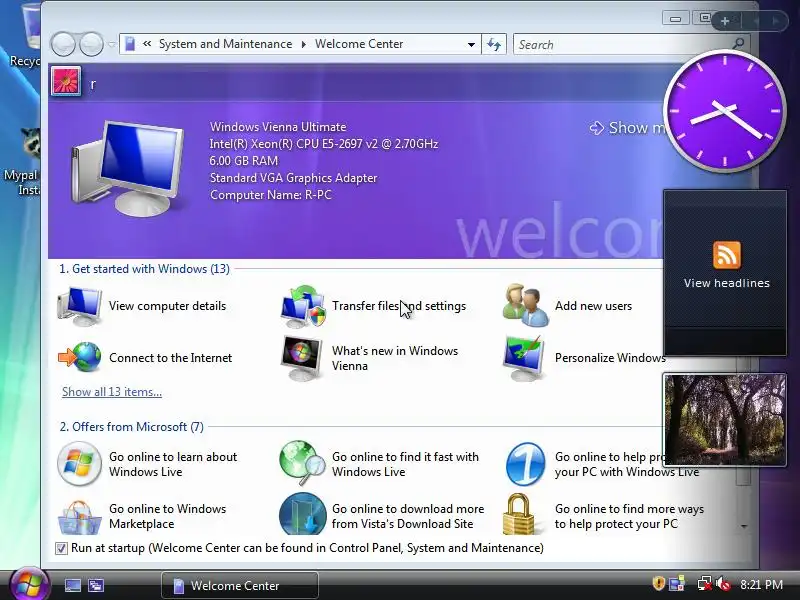Image resolution: width=800 pixels, height=600 pixels.
Task: Open learn about Windows Live offer
Action: tap(147, 464)
